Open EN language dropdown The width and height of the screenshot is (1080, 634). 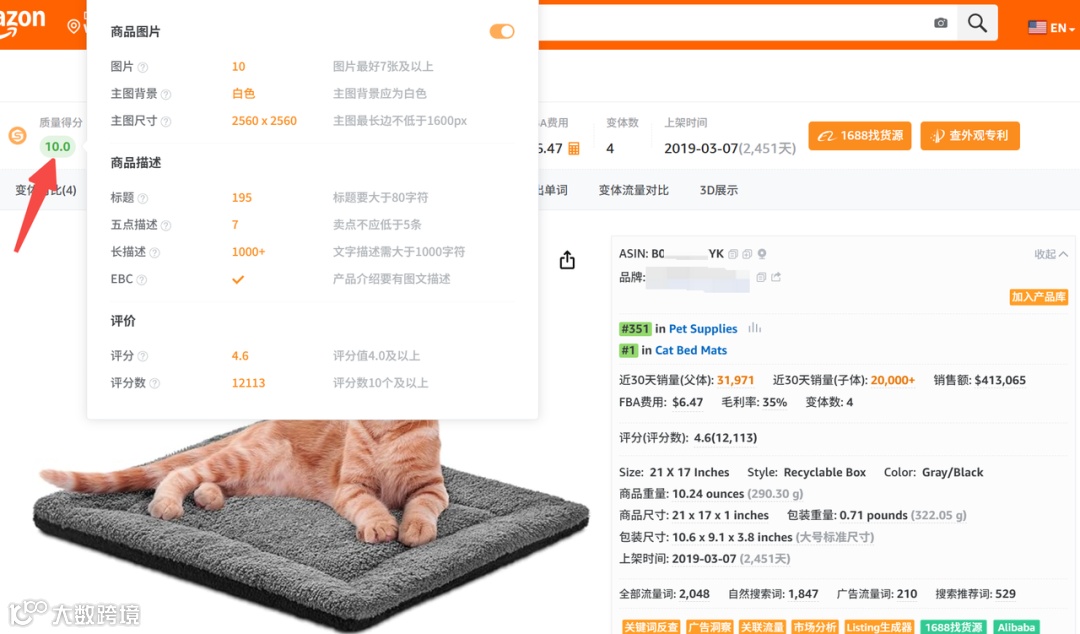click(1051, 28)
